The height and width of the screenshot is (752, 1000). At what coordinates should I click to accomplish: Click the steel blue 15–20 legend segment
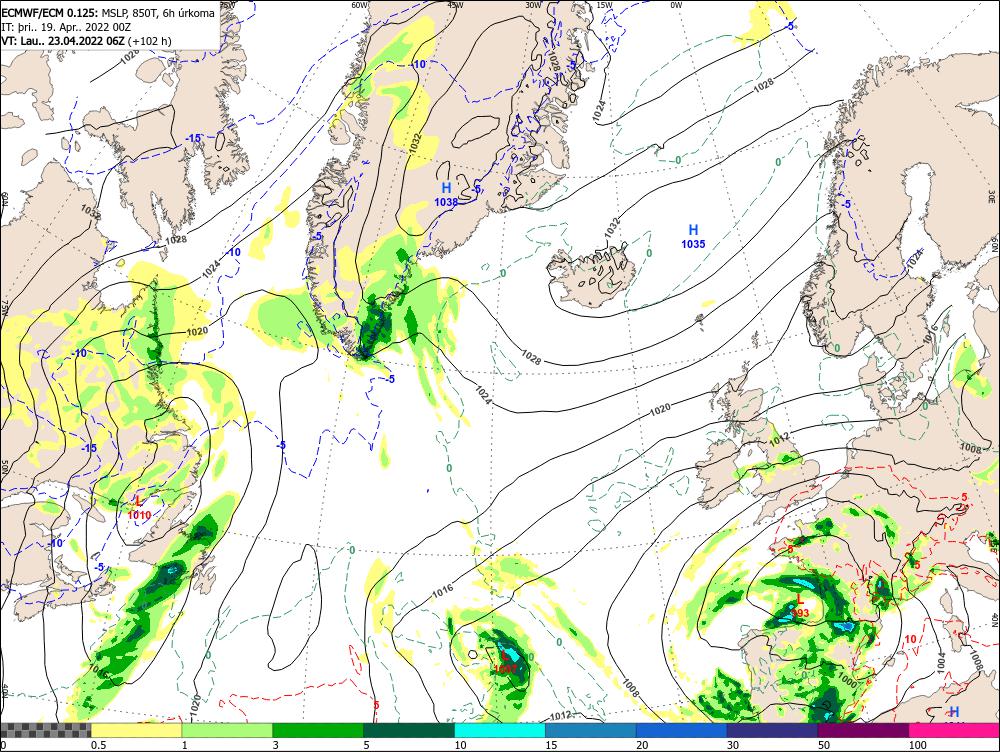pyautogui.click(x=591, y=730)
